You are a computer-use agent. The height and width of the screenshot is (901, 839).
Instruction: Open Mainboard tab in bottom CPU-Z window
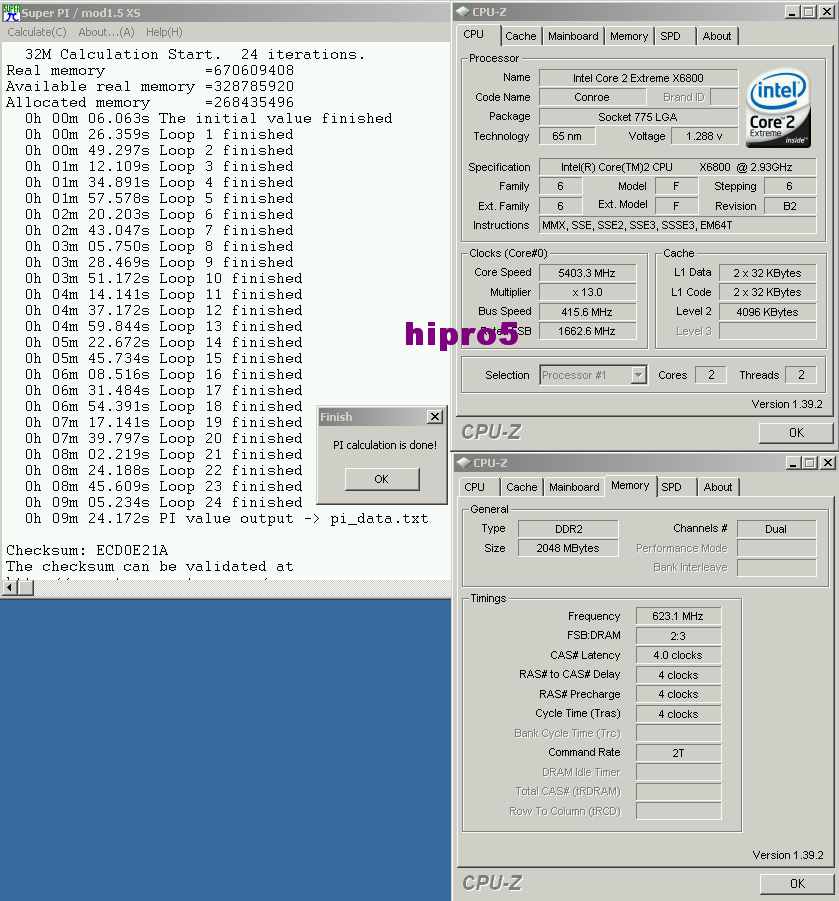click(x=574, y=487)
